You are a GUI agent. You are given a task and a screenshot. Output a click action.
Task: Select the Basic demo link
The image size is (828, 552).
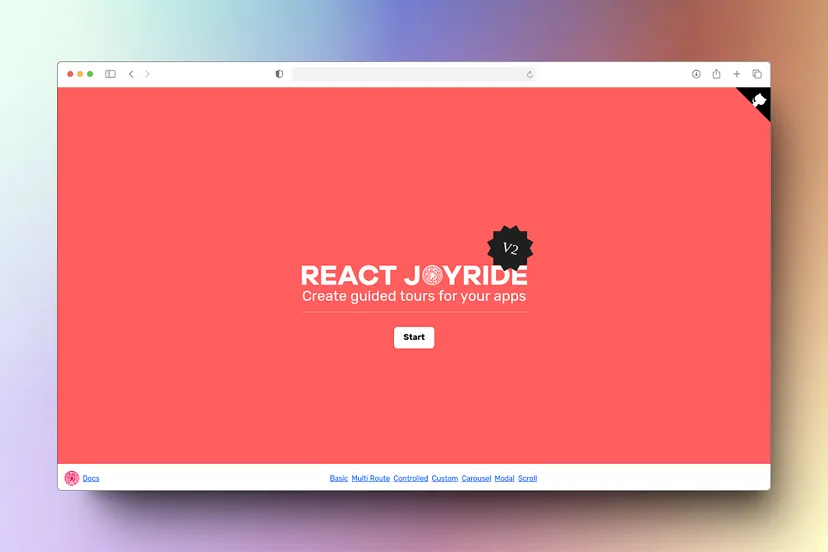point(339,479)
